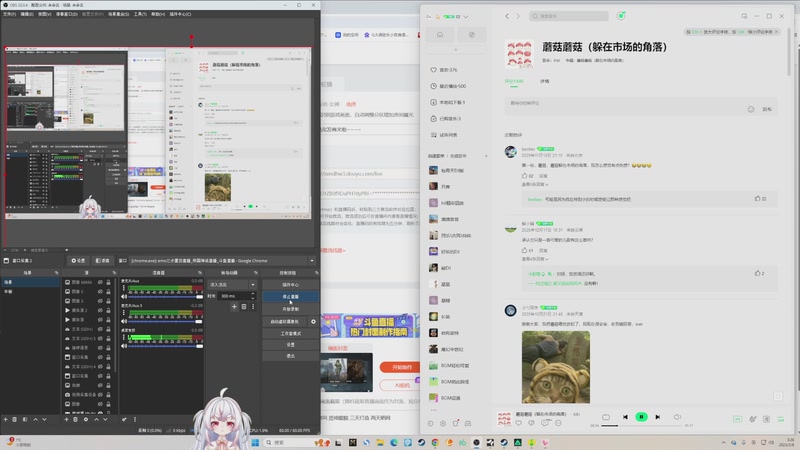Screen dimensions: 800x450
Task: Toggle the player volume speaker icon
Action: tap(677, 417)
